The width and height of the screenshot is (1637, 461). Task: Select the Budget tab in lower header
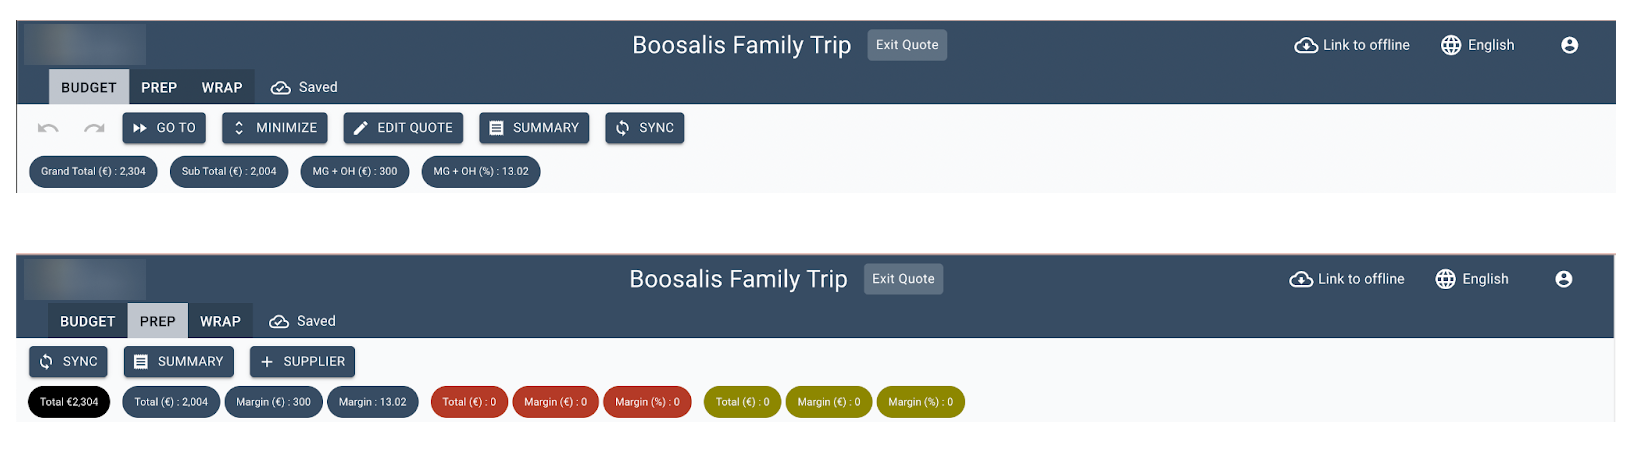click(88, 322)
